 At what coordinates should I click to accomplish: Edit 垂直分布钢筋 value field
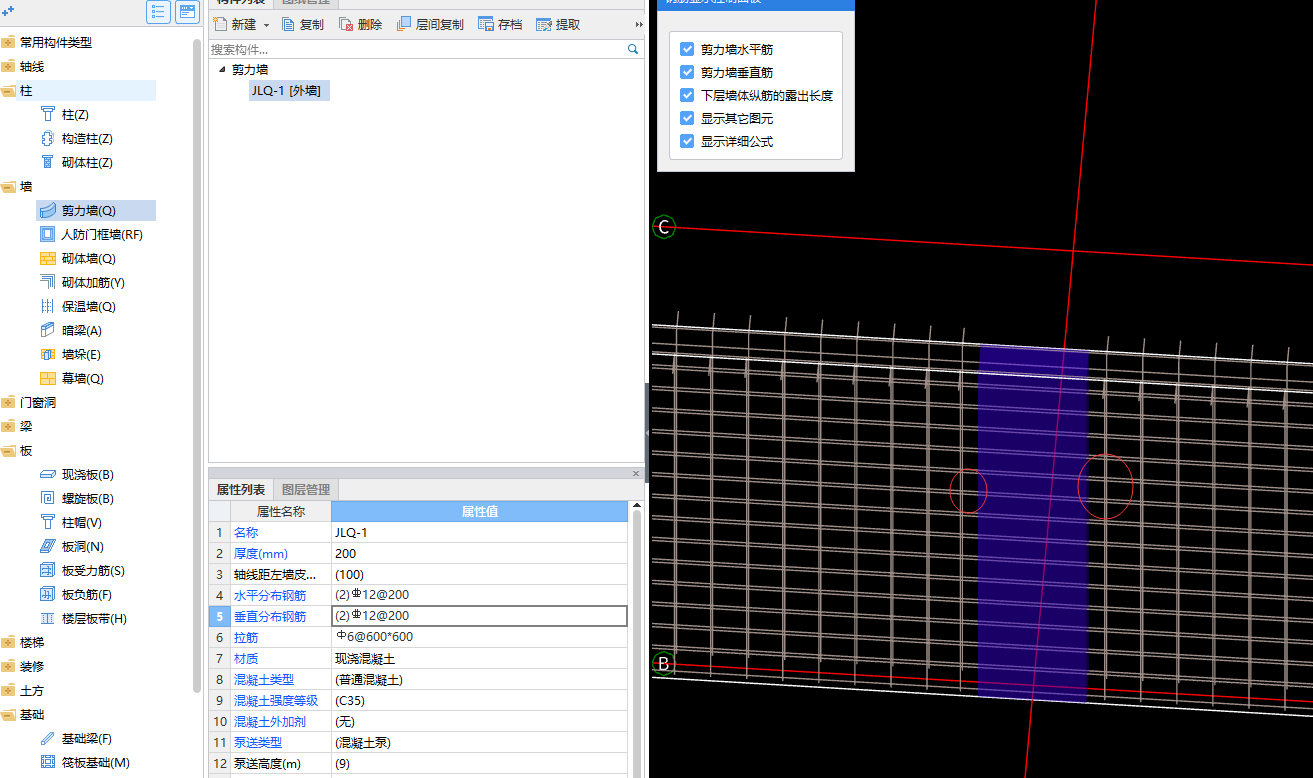pyautogui.click(x=479, y=616)
